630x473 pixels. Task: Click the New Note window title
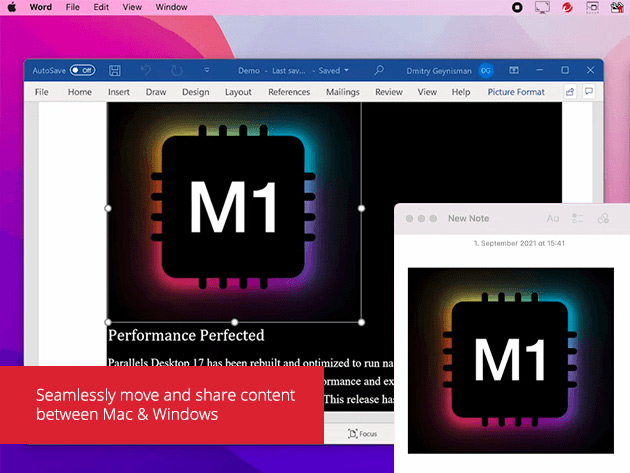tap(468, 218)
